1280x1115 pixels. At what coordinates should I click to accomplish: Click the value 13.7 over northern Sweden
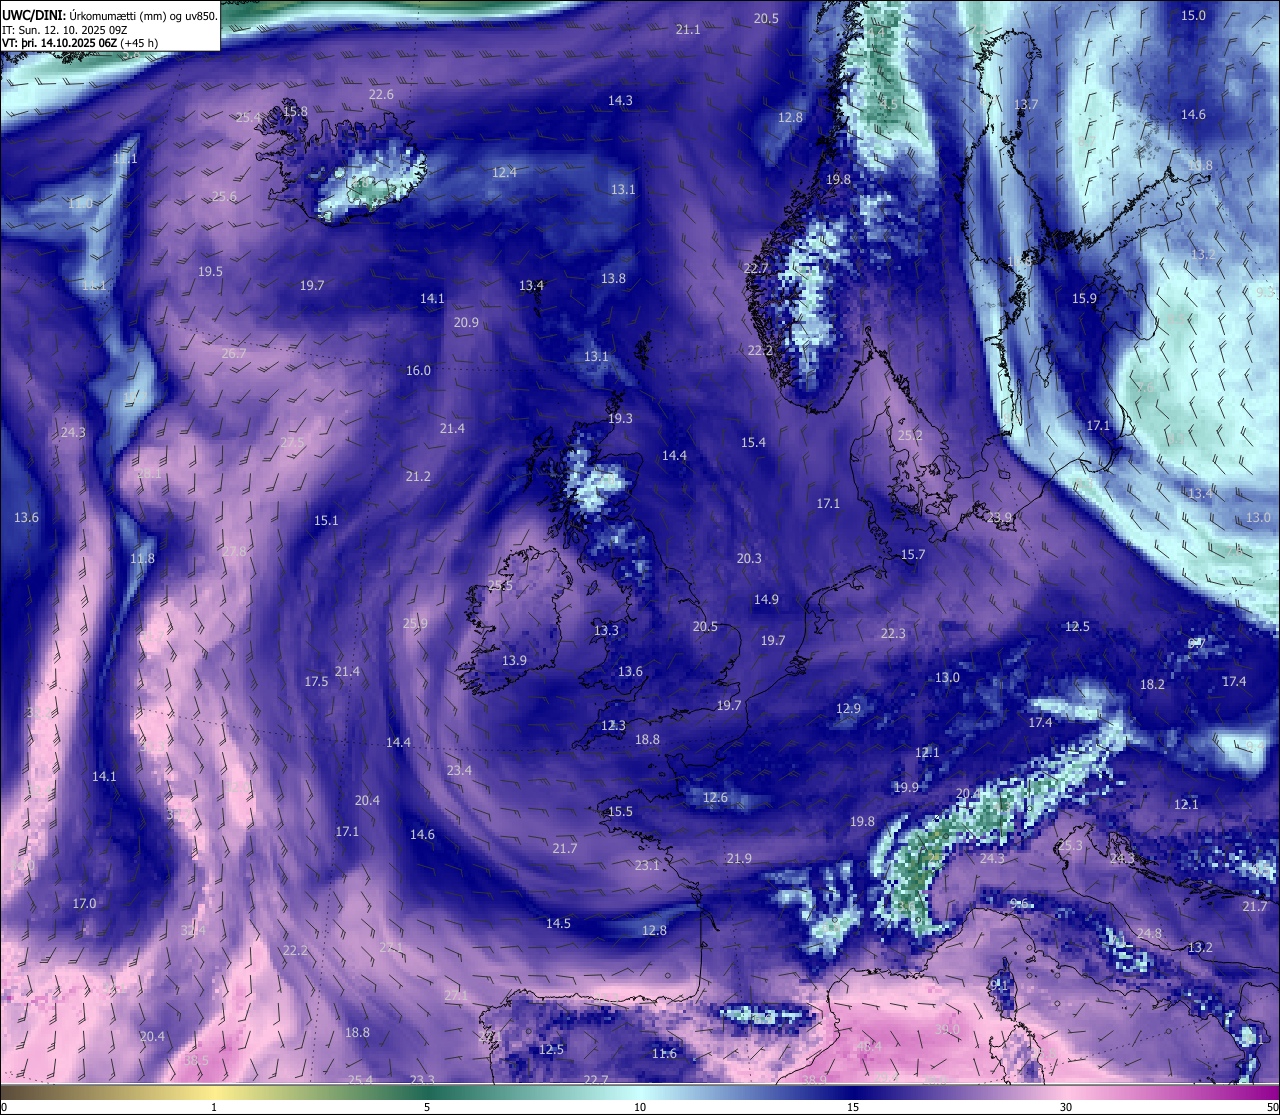click(1026, 104)
